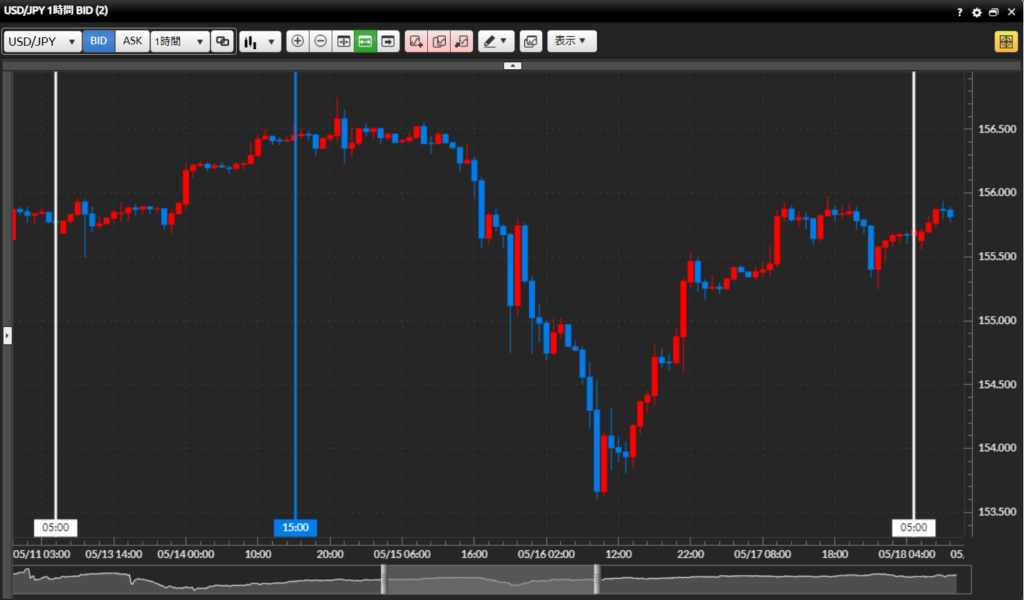This screenshot has height=600, width=1024.
Task: Click the yellow crosshair icon at top right
Action: [x=1004, y=42]
